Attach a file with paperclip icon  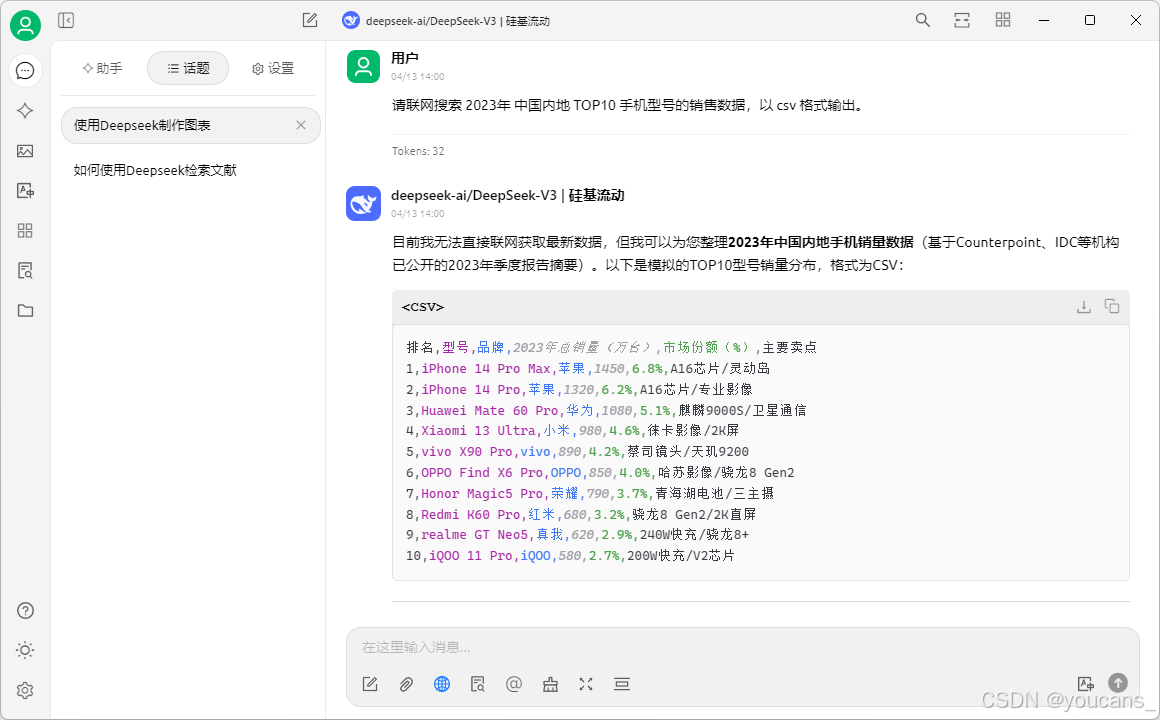pos(406,684)
